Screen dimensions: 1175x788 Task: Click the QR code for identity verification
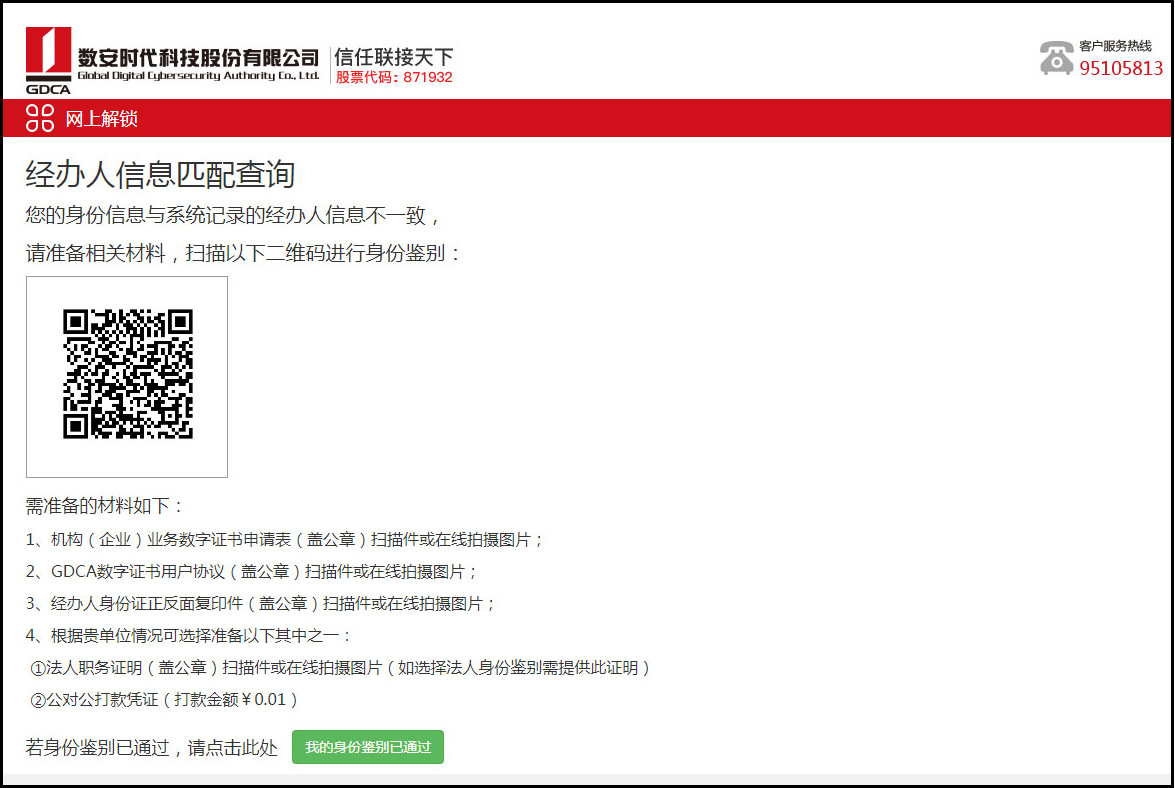click(x=128, y=374)
